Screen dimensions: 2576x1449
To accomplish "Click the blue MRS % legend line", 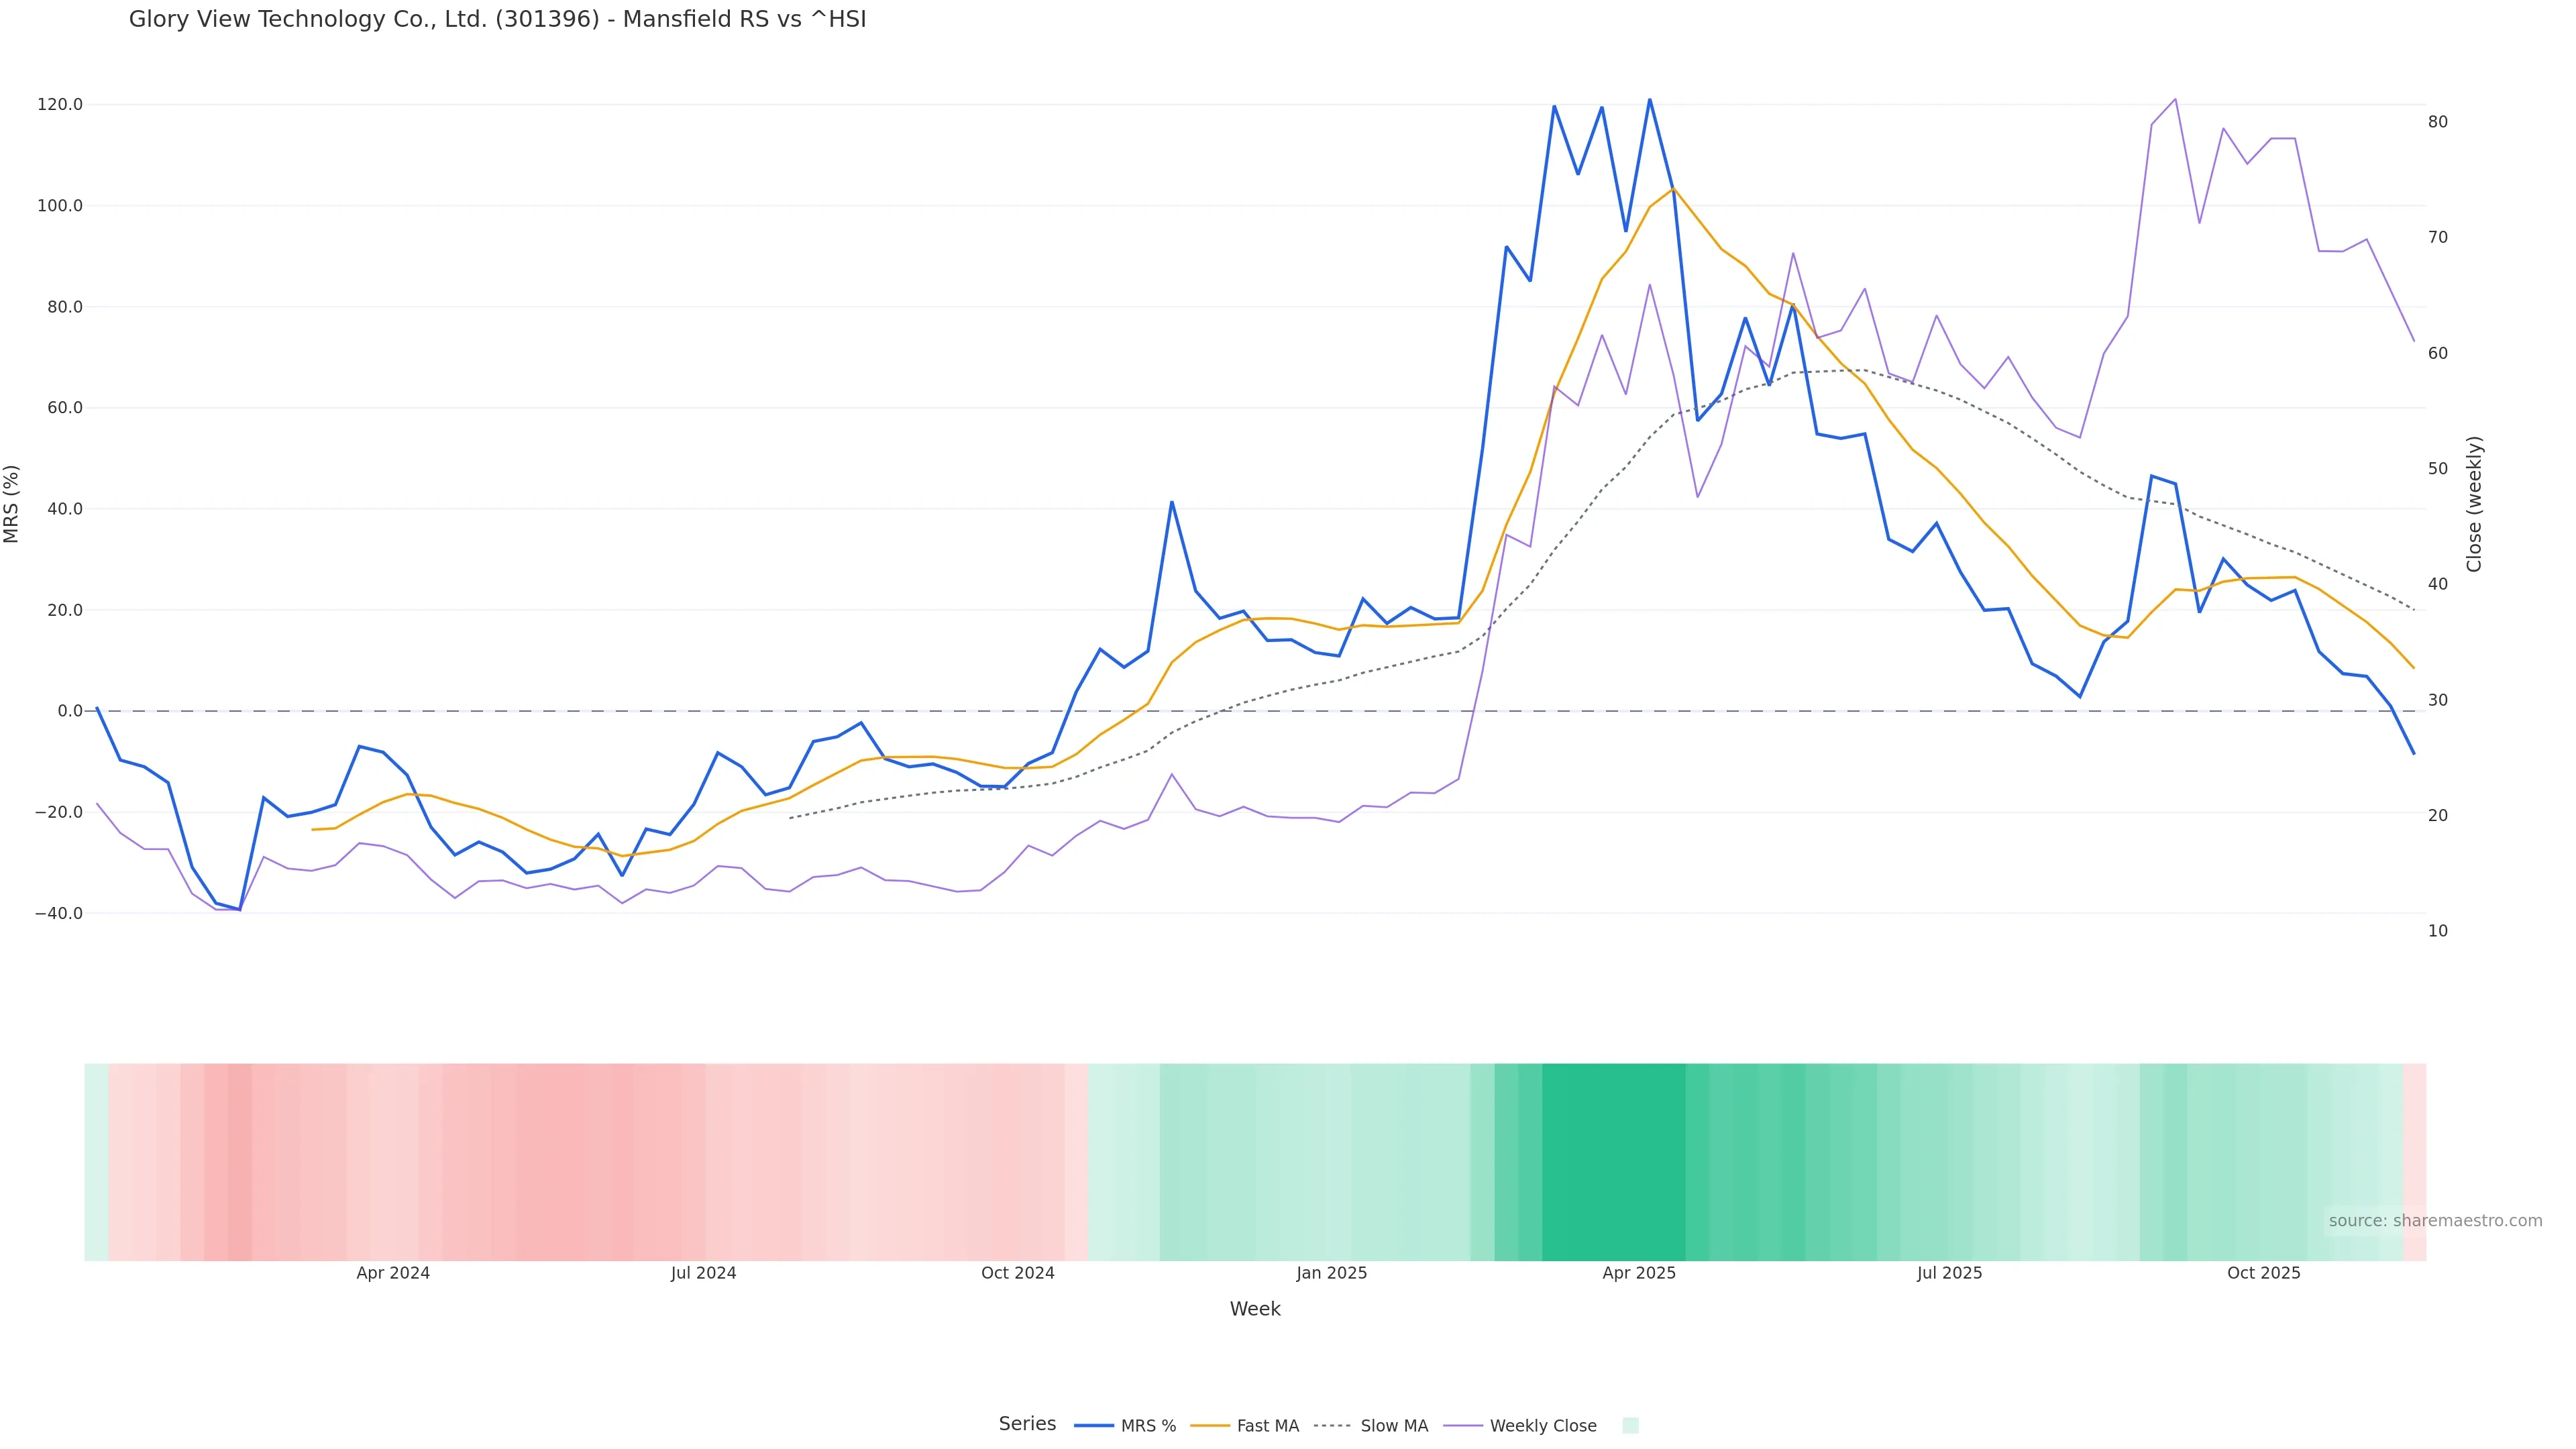I will pos(1094,1426).
